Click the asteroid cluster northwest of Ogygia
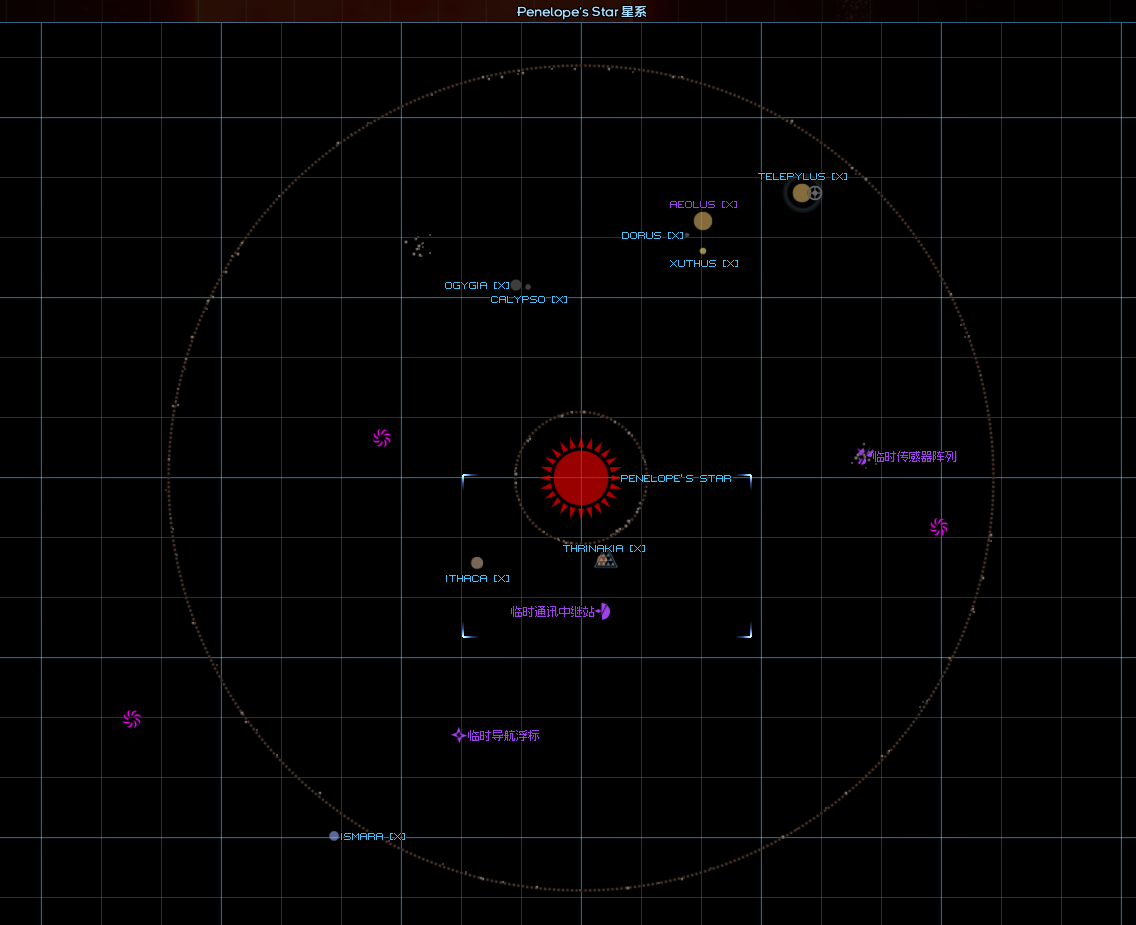The height and width of the screenshot is (925, 1136). coord(418,246)
